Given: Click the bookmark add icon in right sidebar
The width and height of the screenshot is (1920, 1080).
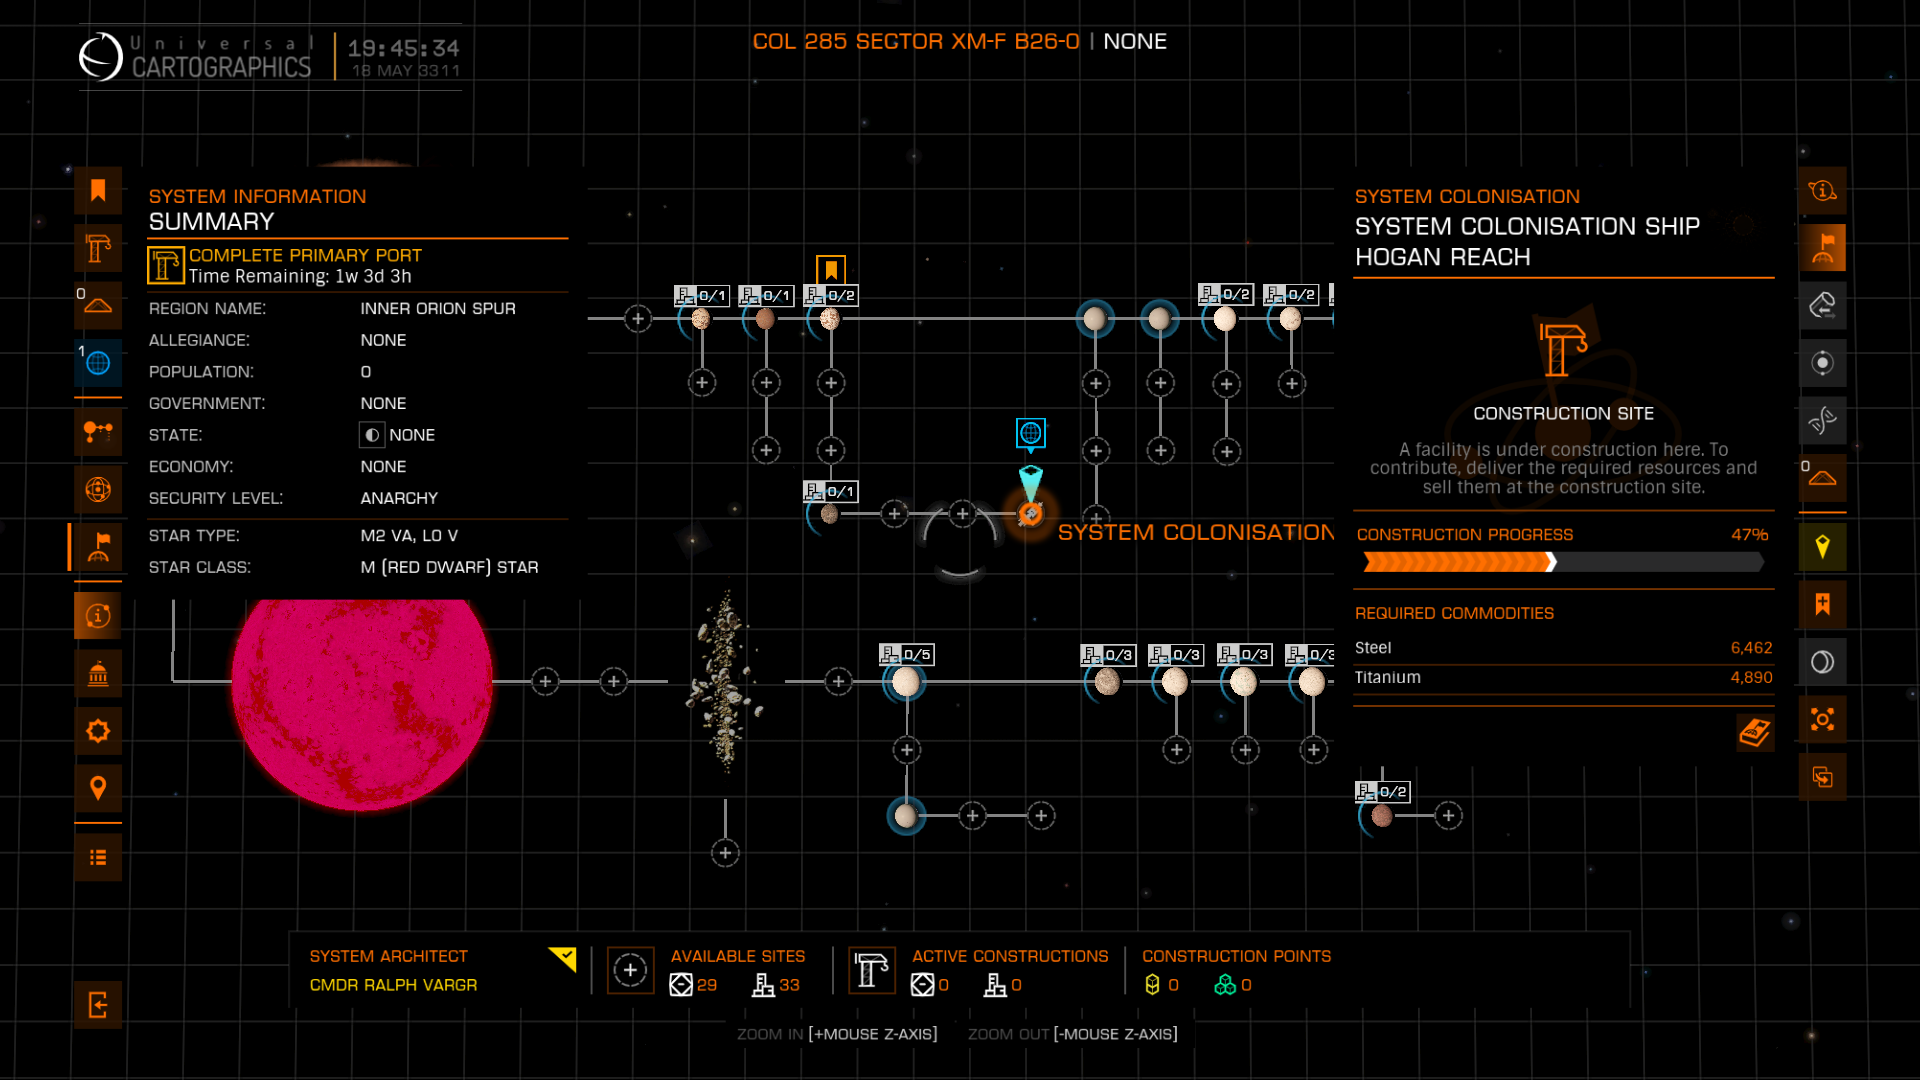Looking at the screenshot, I should (x=1822, y=604).
